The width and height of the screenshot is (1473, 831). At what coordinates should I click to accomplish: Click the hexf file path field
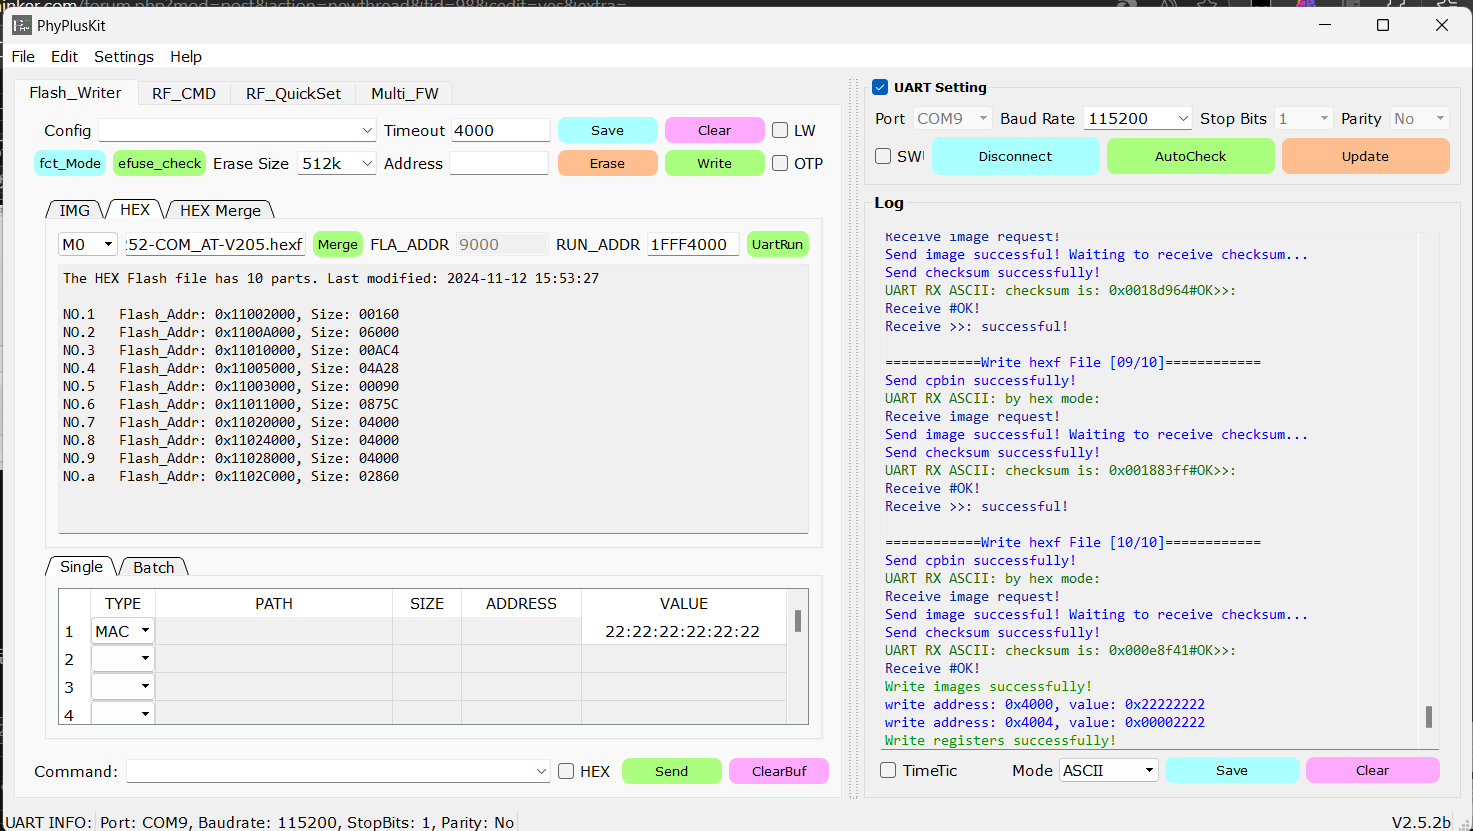pos(215,244)
